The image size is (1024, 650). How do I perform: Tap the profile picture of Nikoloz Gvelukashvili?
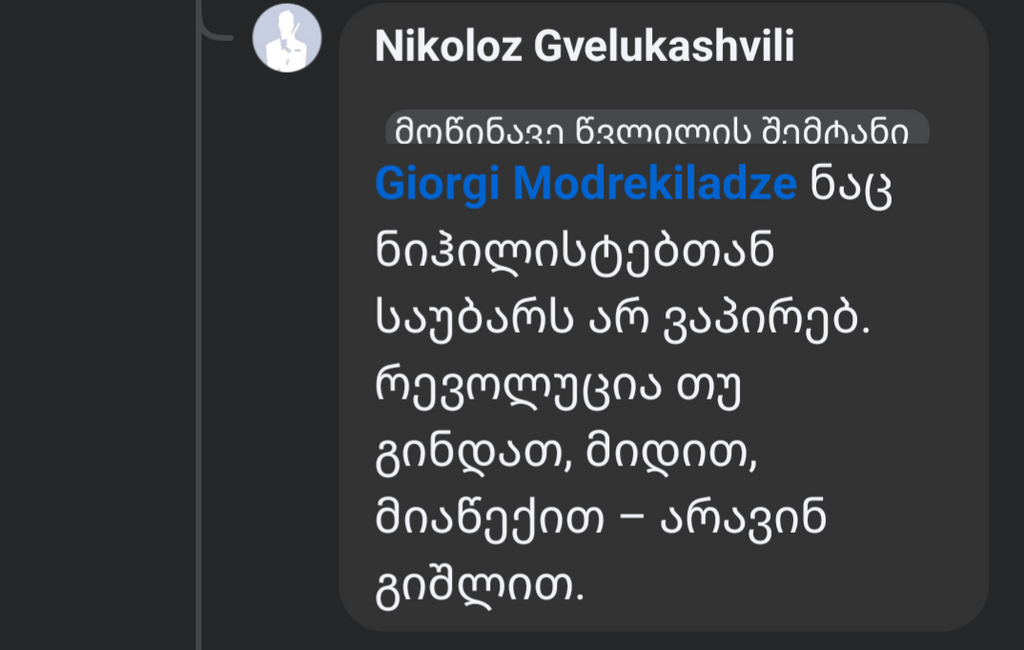click(x=285, y=40)
